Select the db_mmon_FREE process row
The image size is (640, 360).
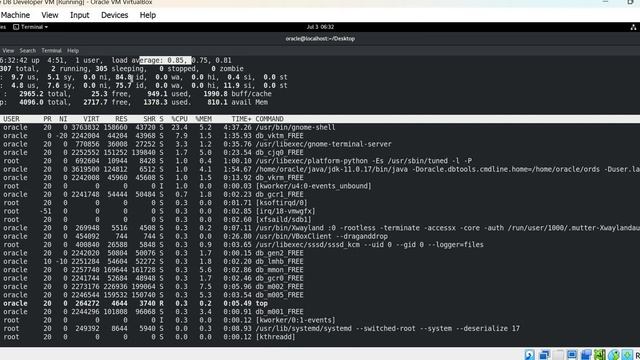[x=320, y=270]
